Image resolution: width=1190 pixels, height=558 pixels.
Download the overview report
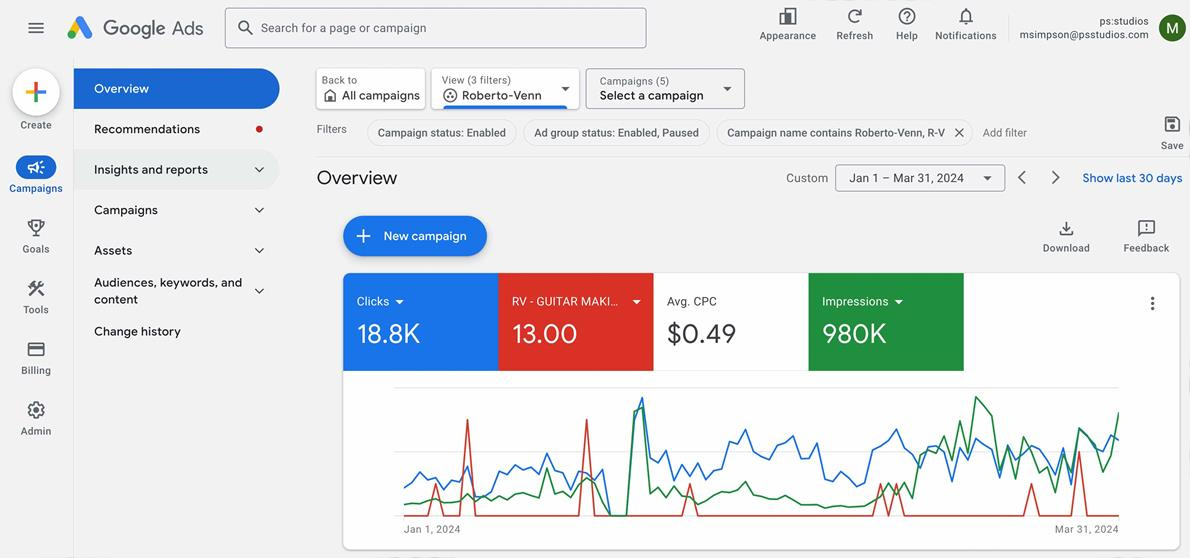pyautogui.click(x=1065, y=230)
